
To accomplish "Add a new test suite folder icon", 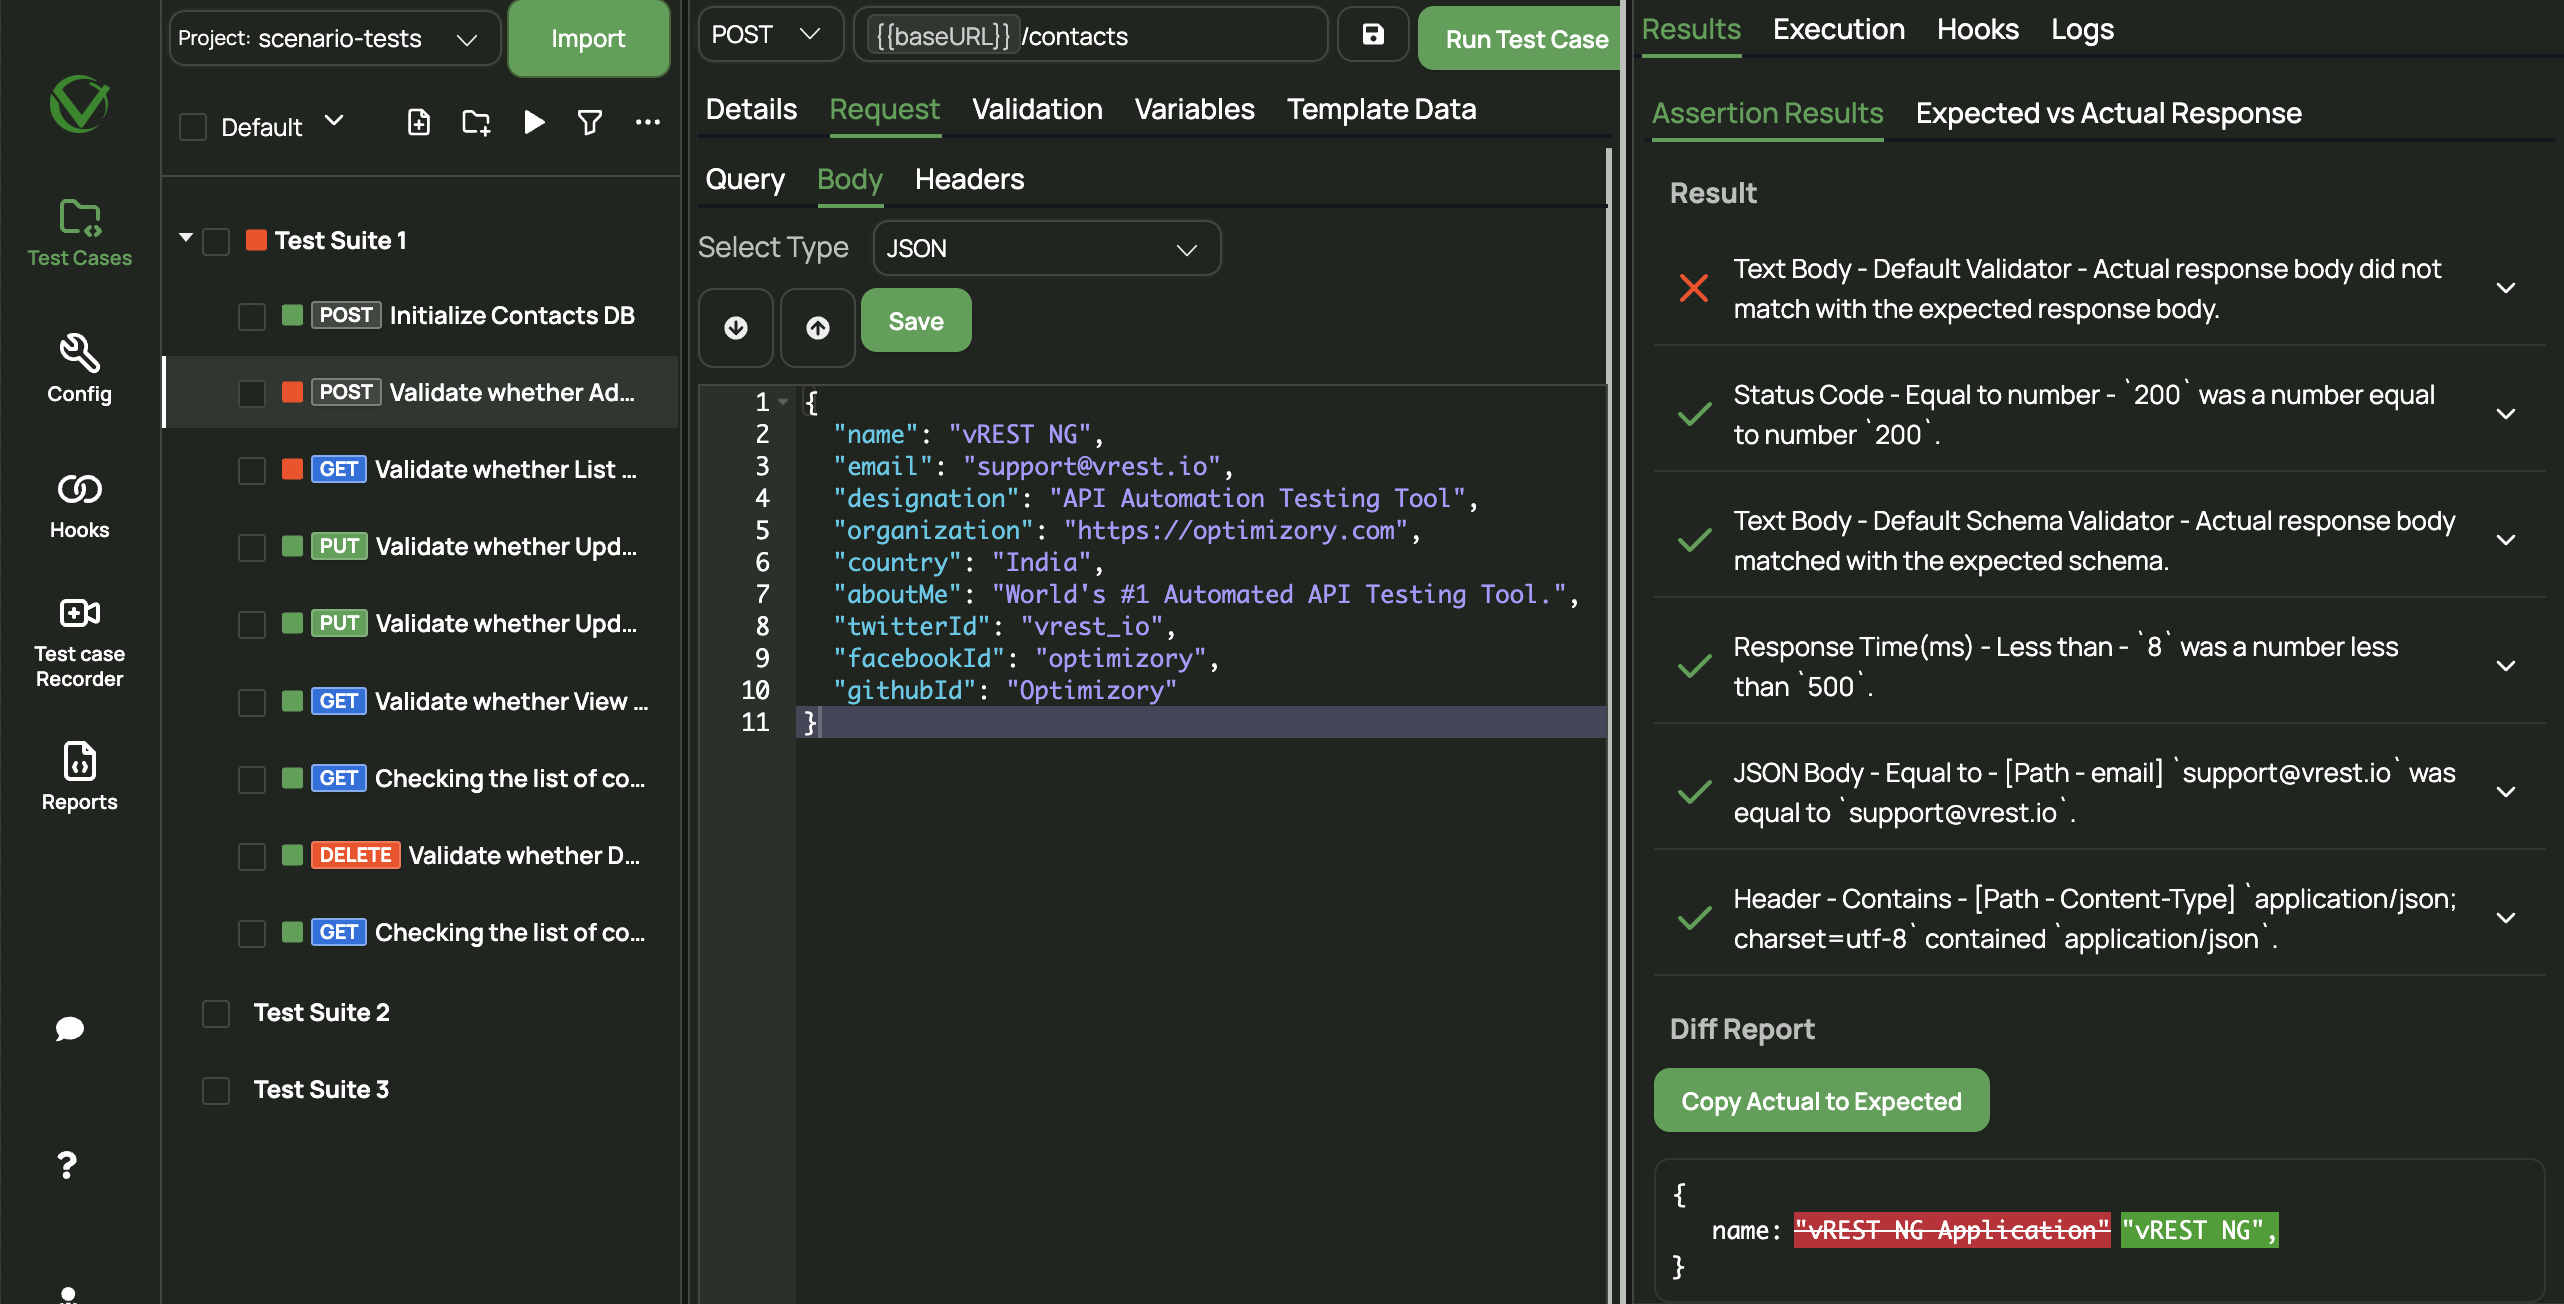I will [x=476, y=122].
